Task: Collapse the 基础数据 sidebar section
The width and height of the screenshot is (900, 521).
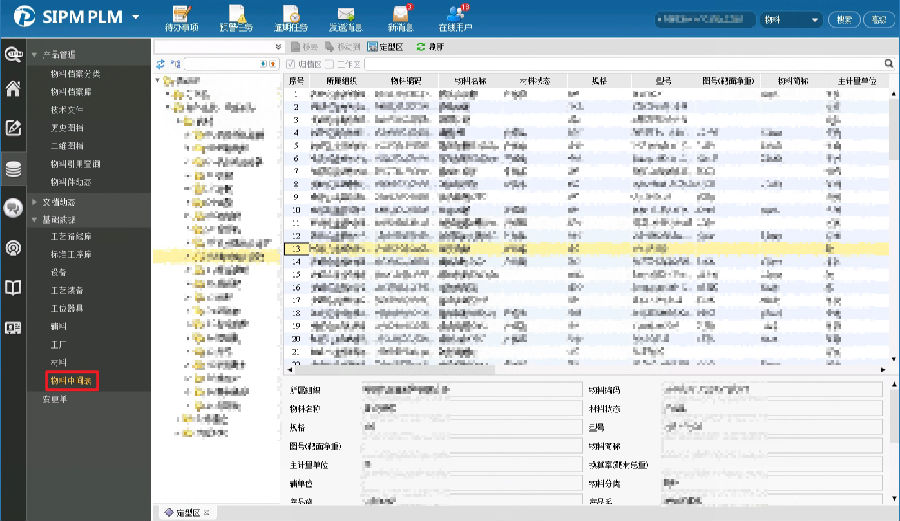Action: [x=58, y=219]
